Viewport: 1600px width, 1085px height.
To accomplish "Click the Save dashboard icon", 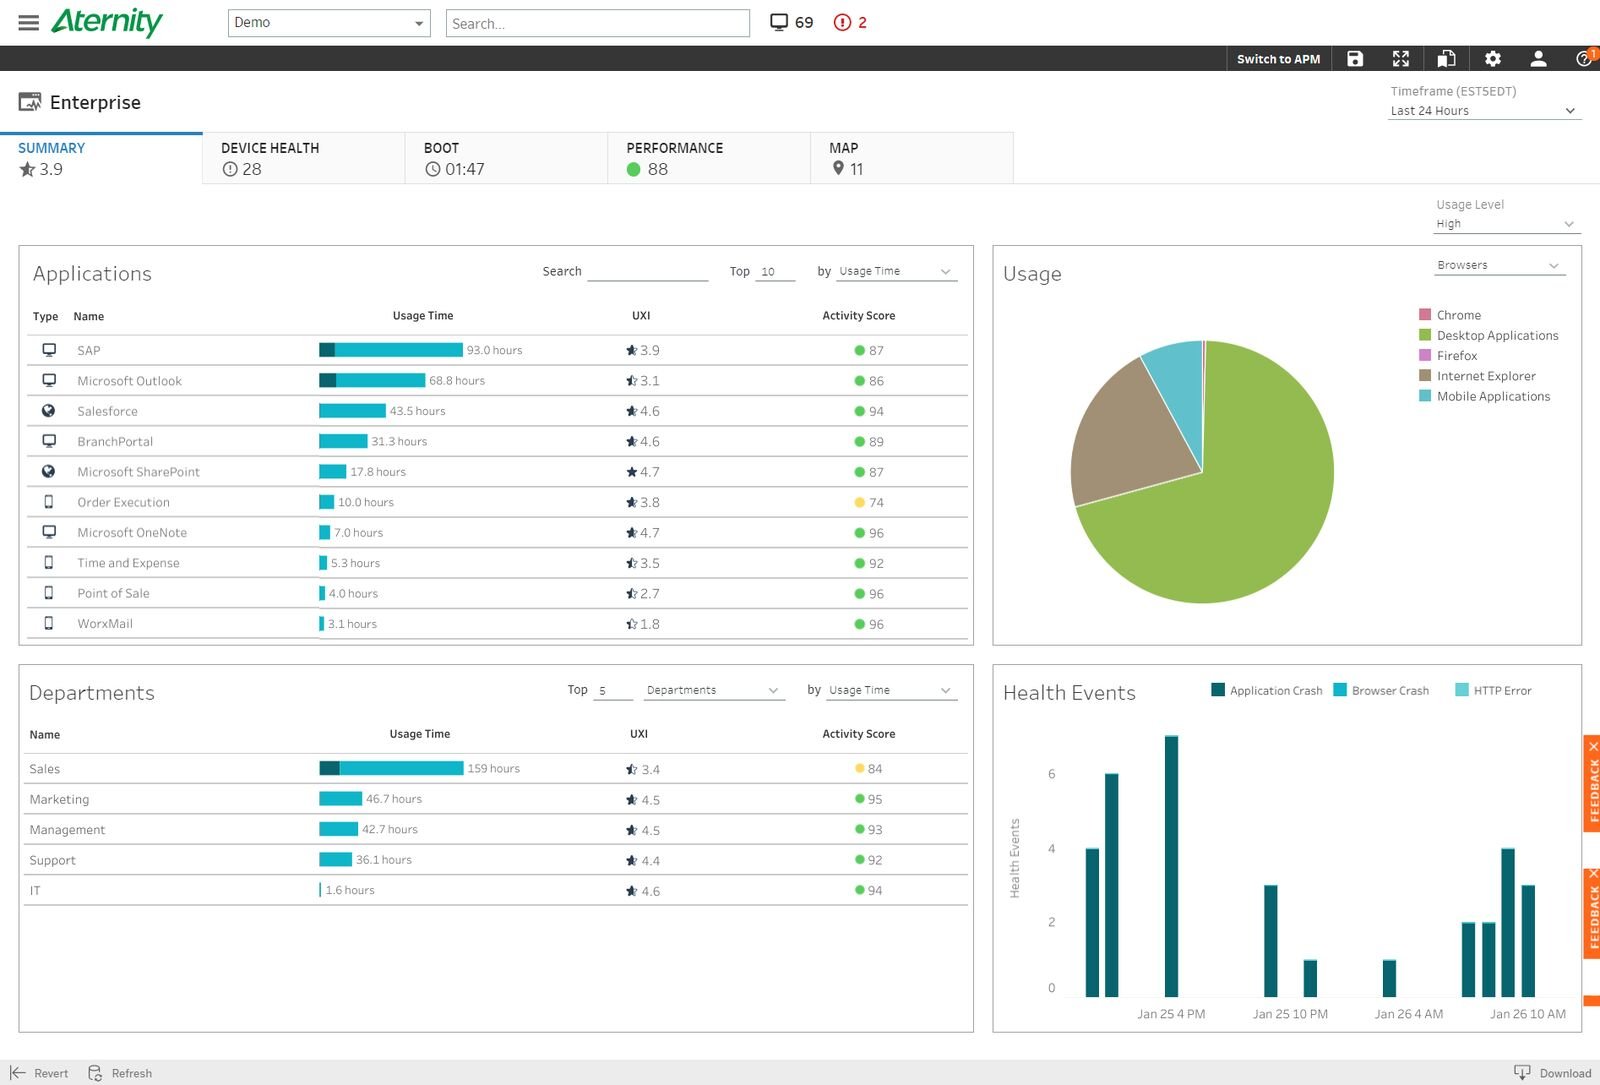I will click(x=1355, y=59).
